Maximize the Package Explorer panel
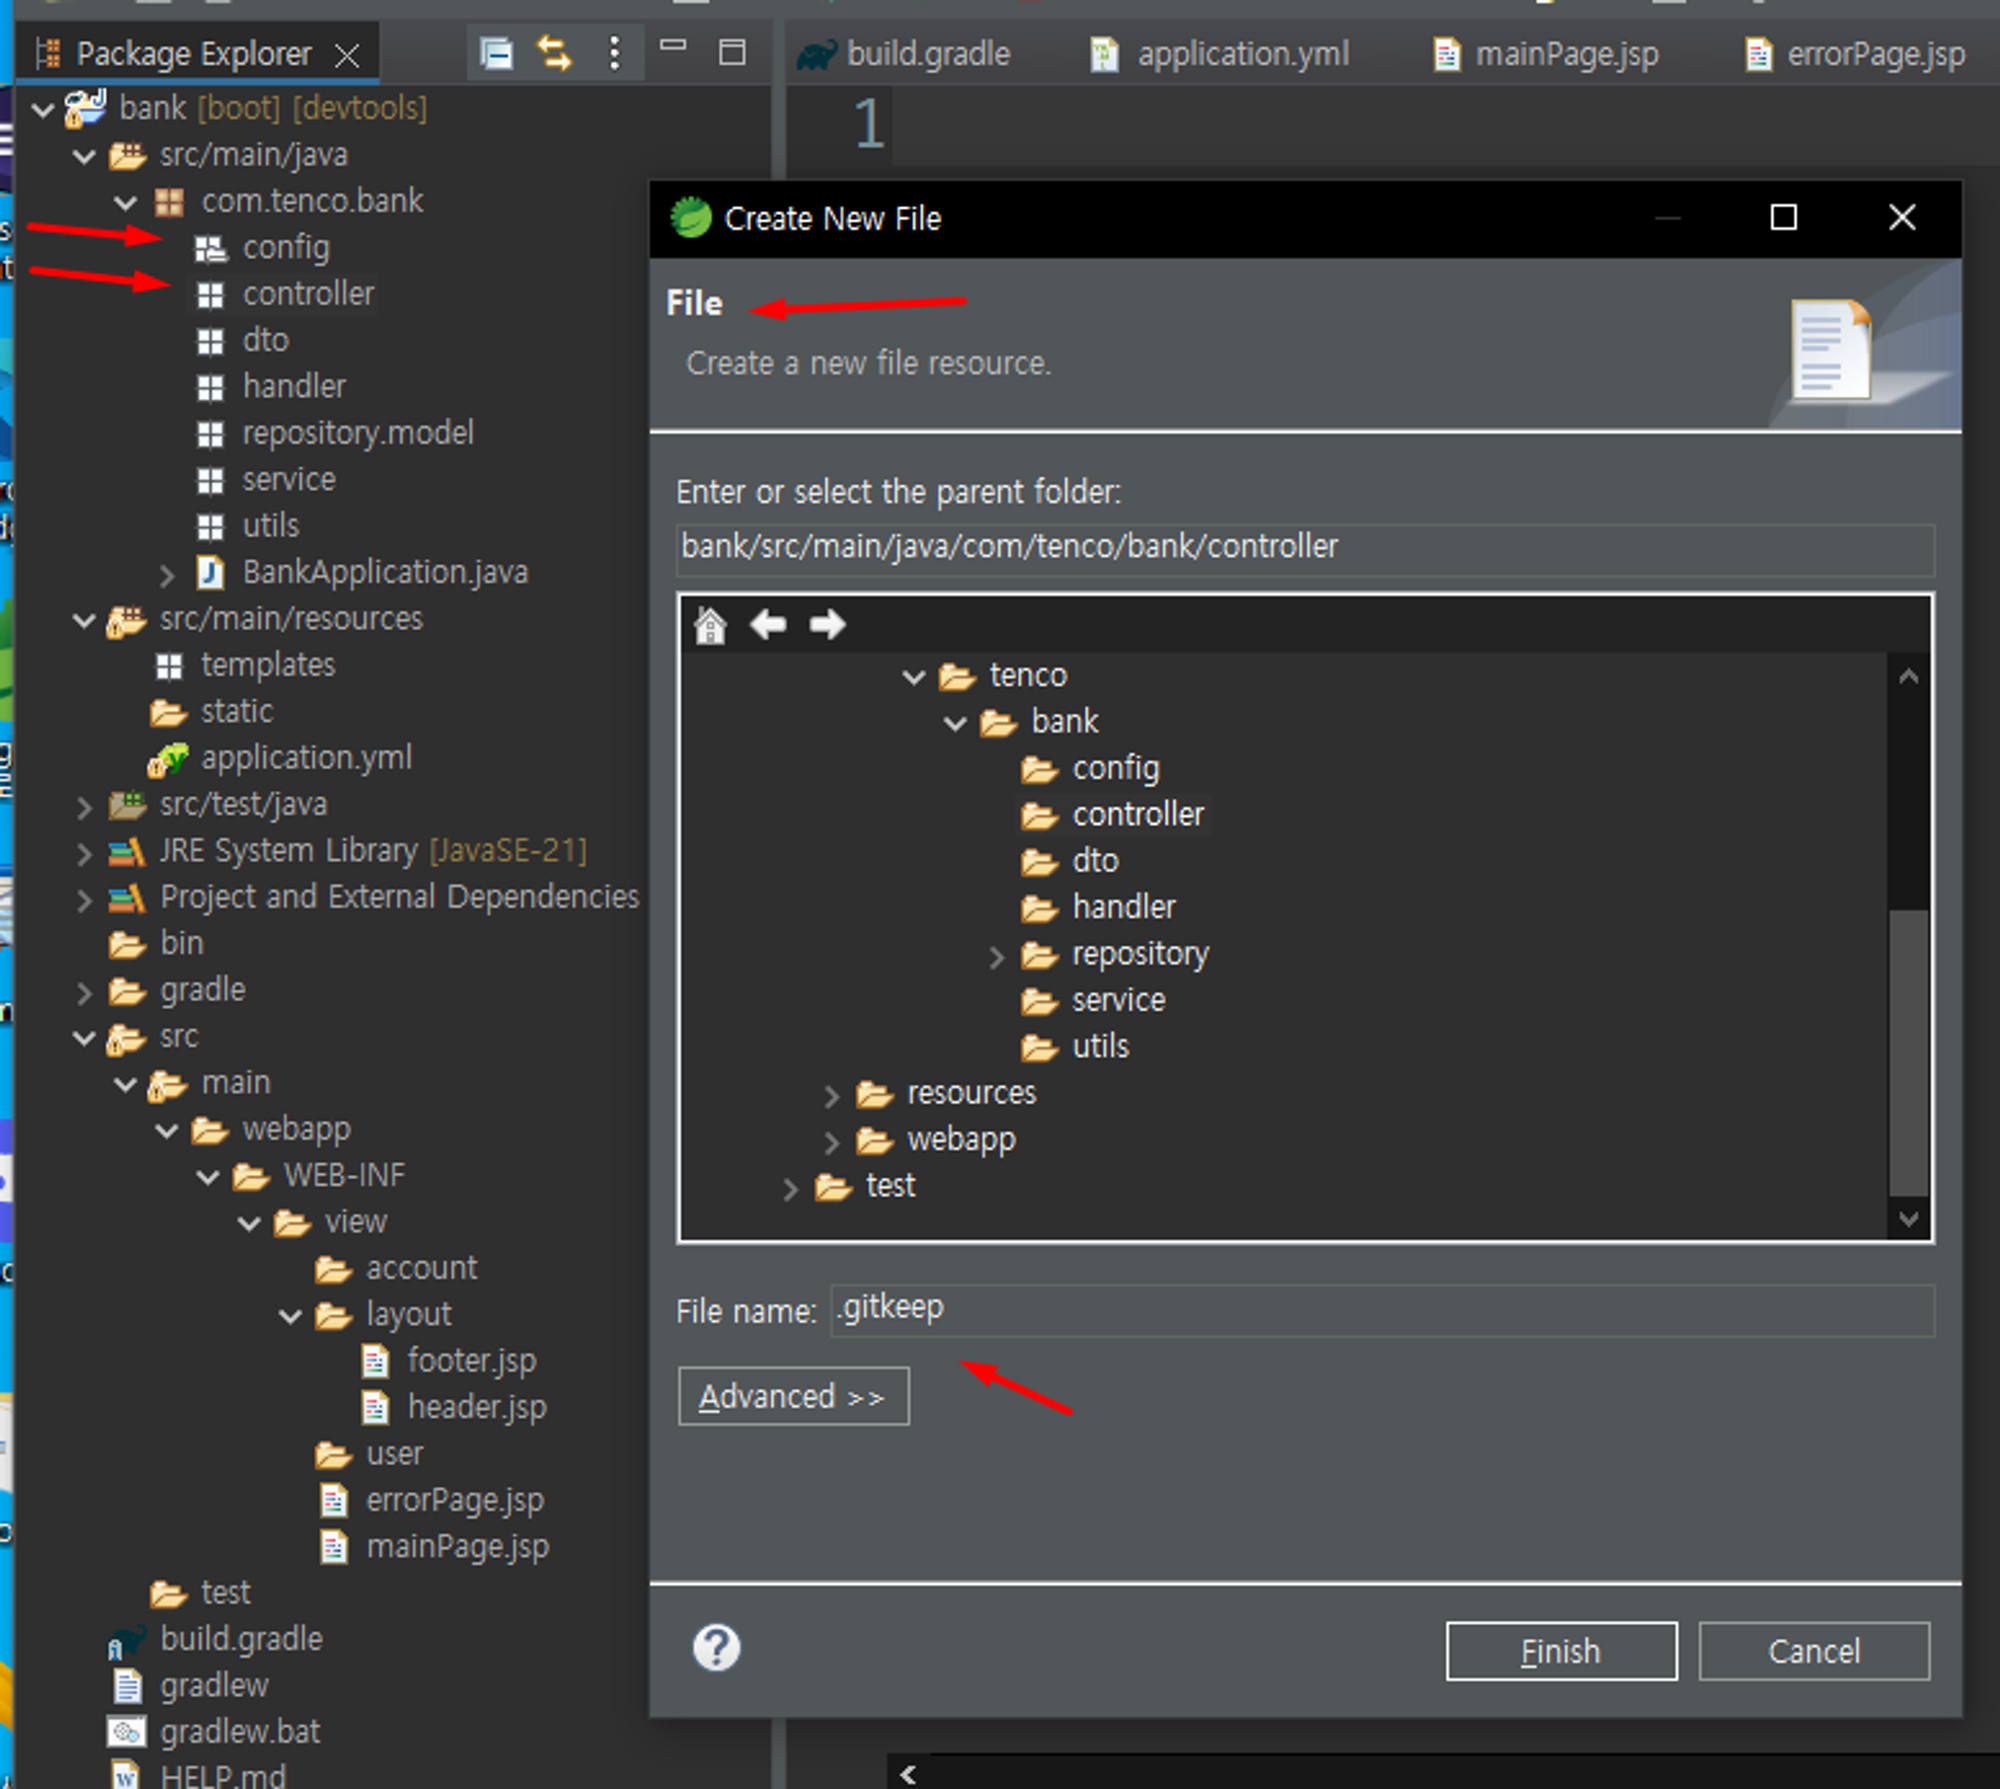 [732, 52]
